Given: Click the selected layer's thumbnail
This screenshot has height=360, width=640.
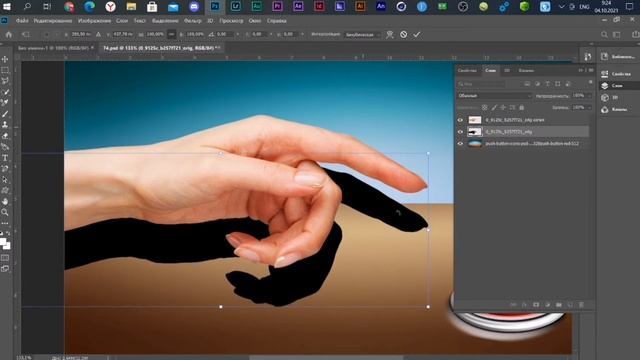Looking at the screenshot, I should coord(475,132).
